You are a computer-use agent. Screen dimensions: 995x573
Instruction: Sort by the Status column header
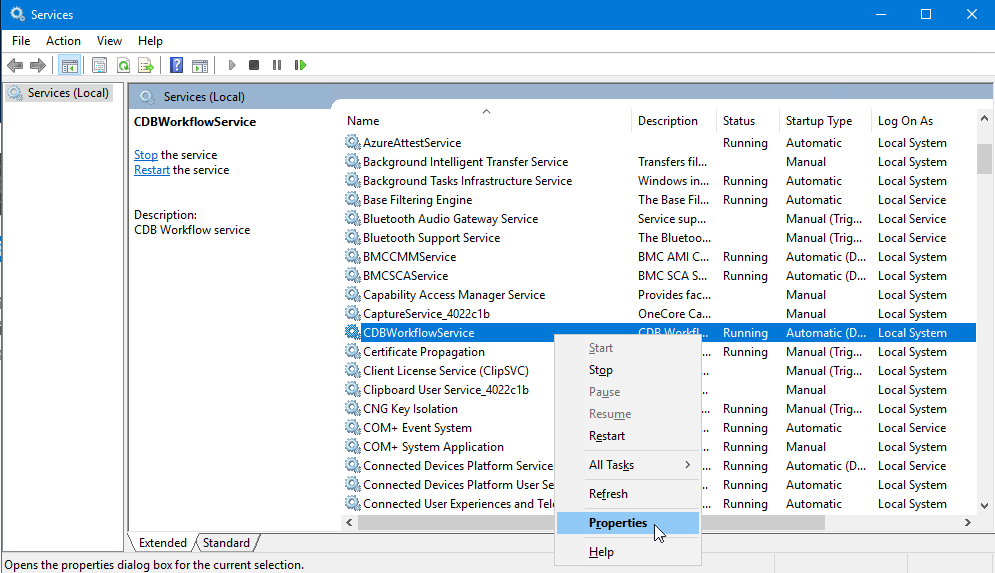(748, 121)
